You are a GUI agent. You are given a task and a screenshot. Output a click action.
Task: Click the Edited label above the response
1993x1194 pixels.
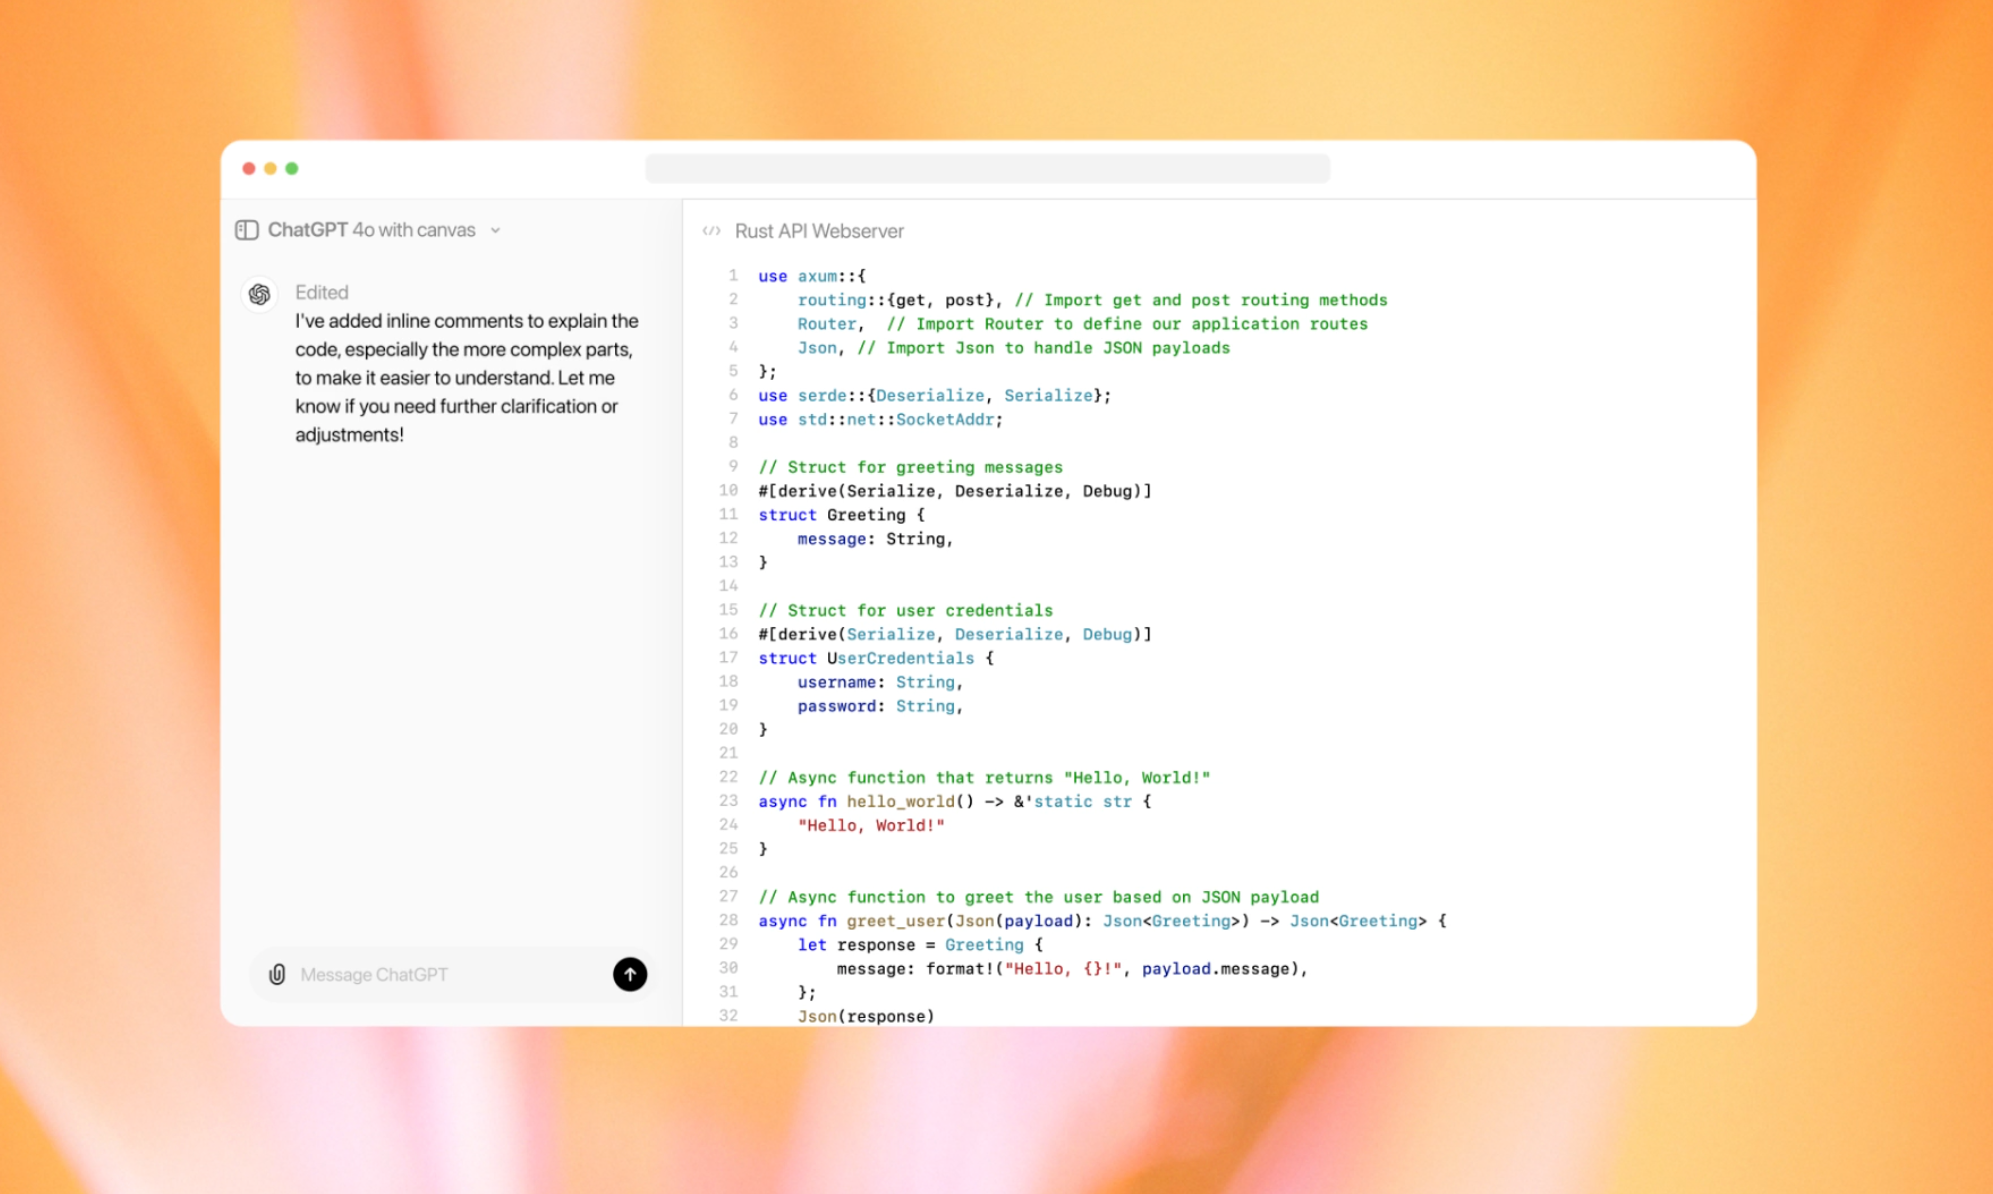click(x=321, y=292)
